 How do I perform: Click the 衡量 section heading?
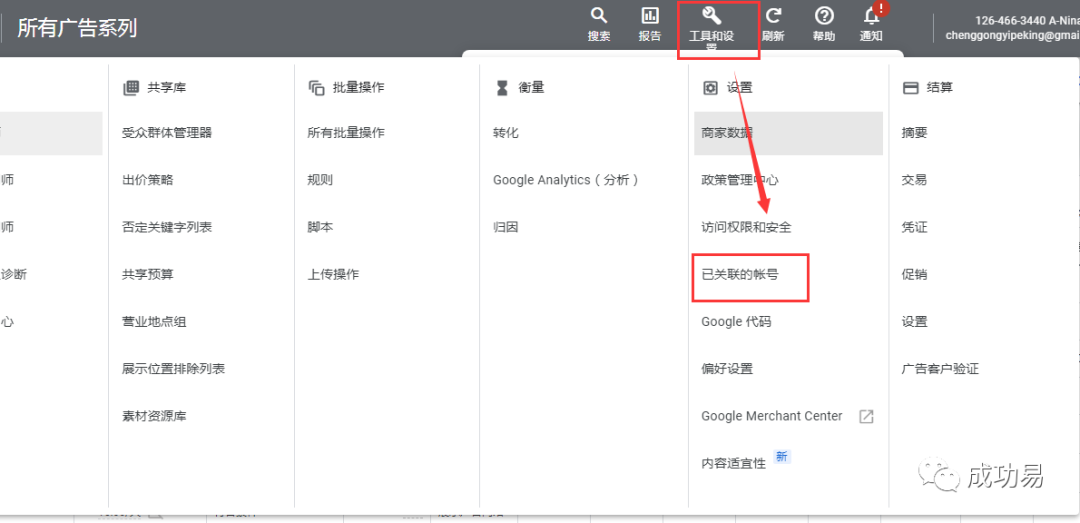[x=532, y=88]
